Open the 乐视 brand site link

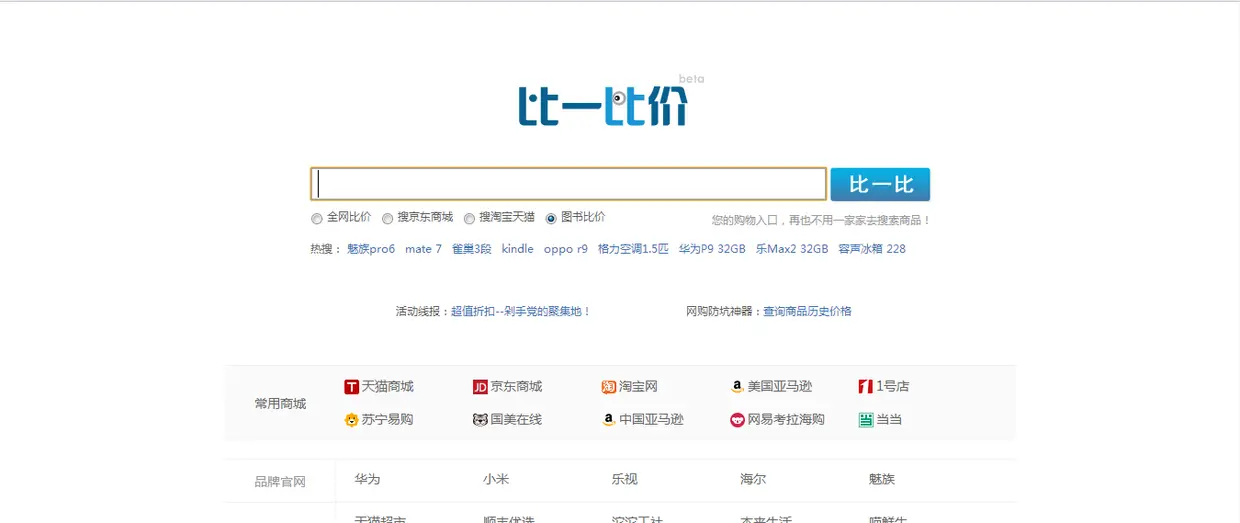(625, 479)
